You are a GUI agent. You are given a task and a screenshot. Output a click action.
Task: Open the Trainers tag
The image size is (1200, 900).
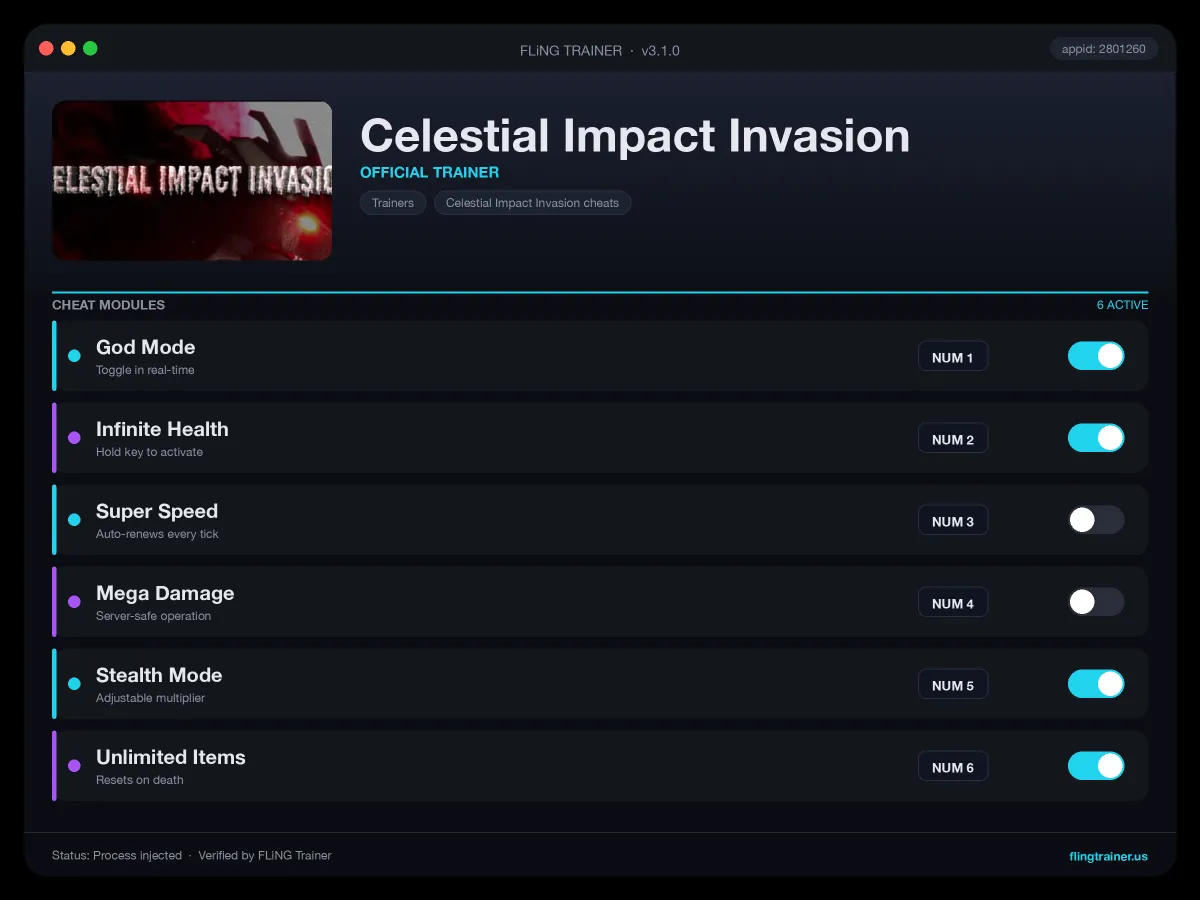pyautogui.click(x=393, y=203)
